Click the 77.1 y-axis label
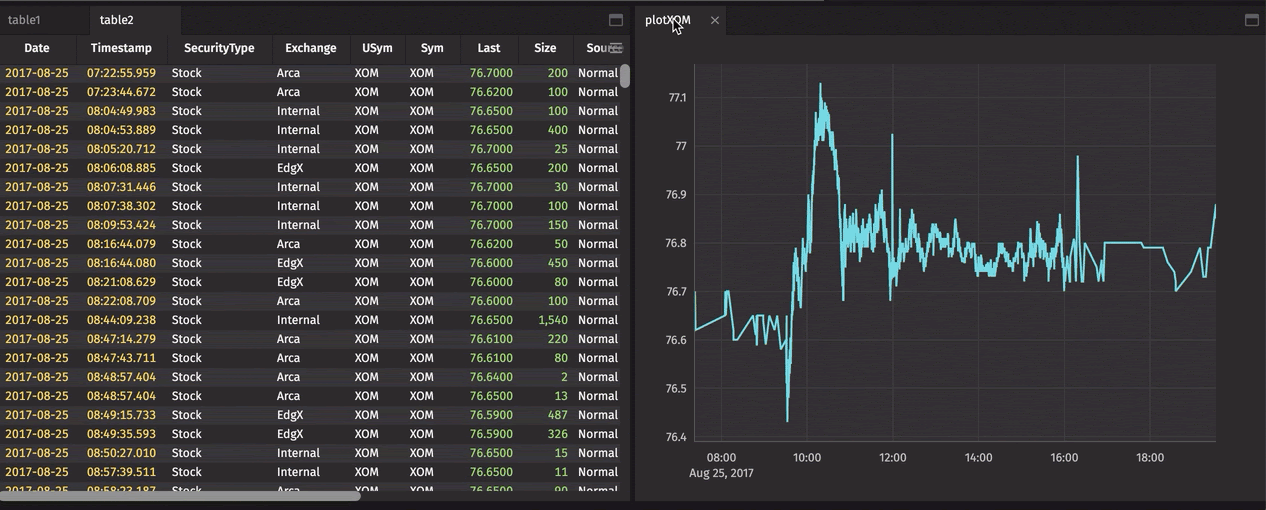 [x=677, y=98]
